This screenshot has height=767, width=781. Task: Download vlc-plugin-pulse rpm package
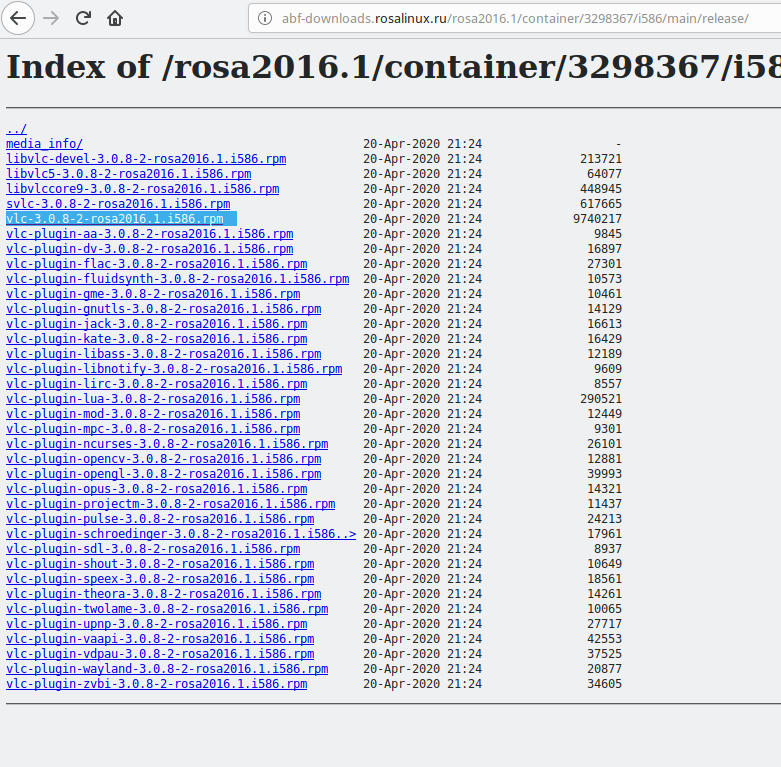click(160, 518)
